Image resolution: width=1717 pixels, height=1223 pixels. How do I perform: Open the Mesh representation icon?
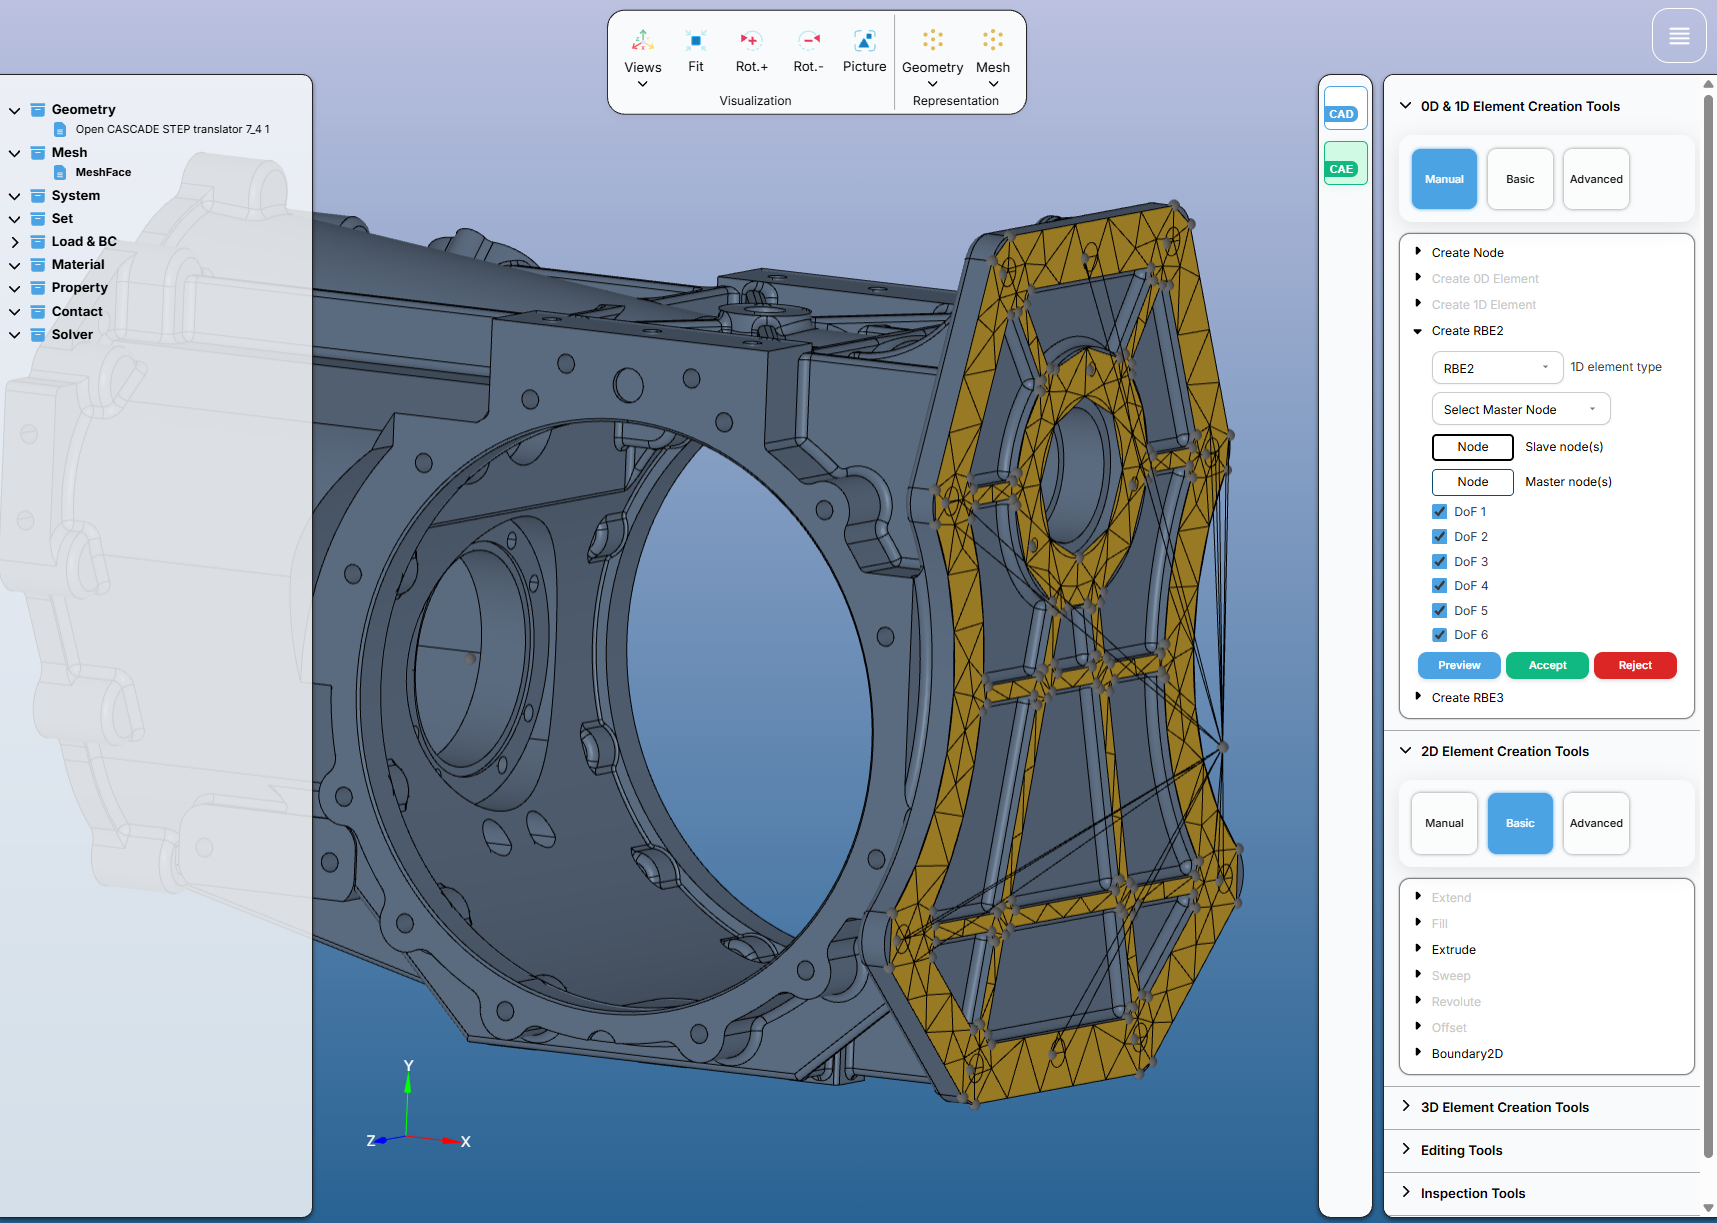(x=992, y=40)
